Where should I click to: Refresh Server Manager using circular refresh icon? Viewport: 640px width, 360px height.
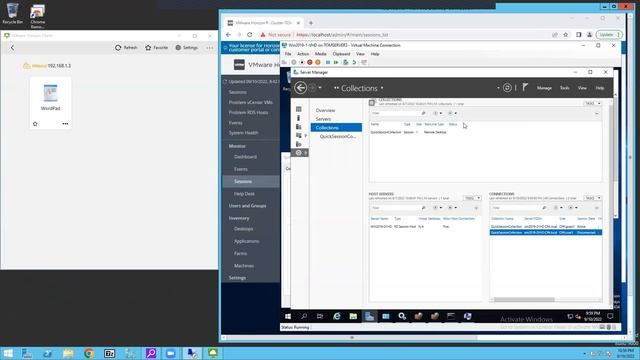[x=507, y=88]
